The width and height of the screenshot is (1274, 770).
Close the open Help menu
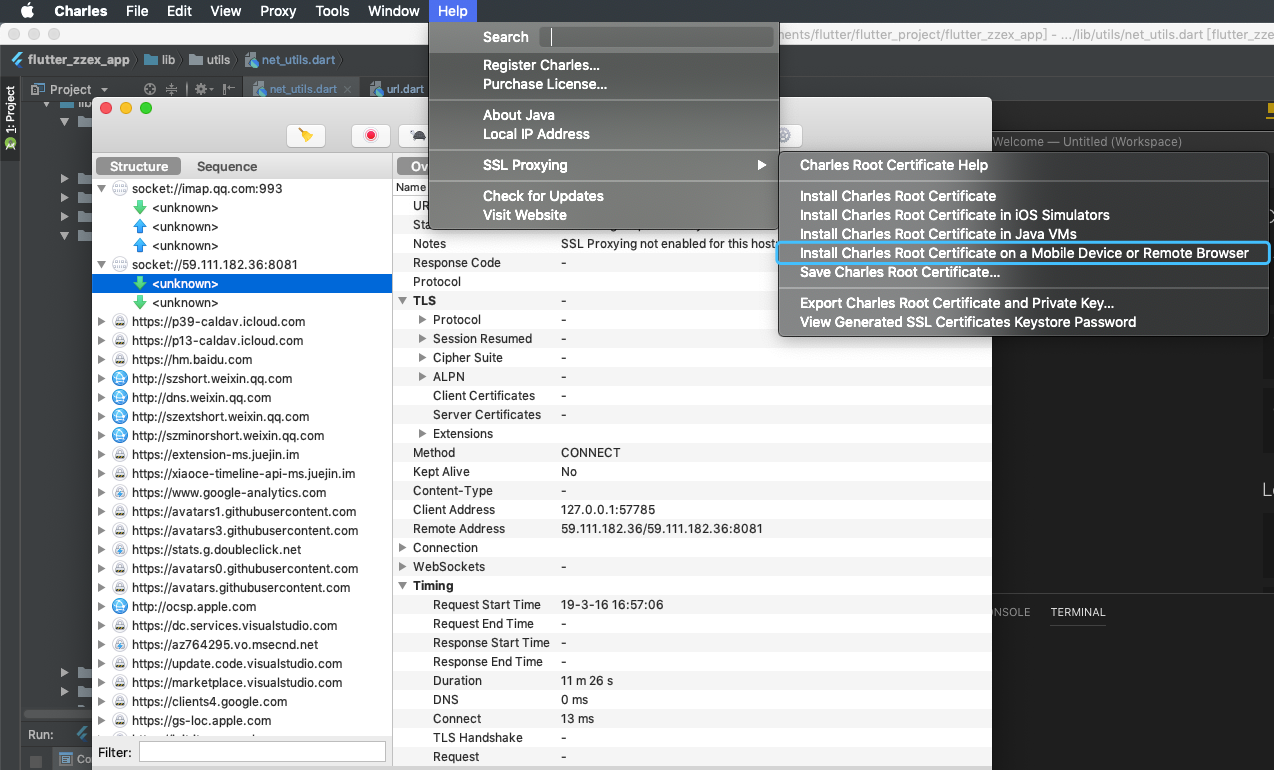(453, 11)
